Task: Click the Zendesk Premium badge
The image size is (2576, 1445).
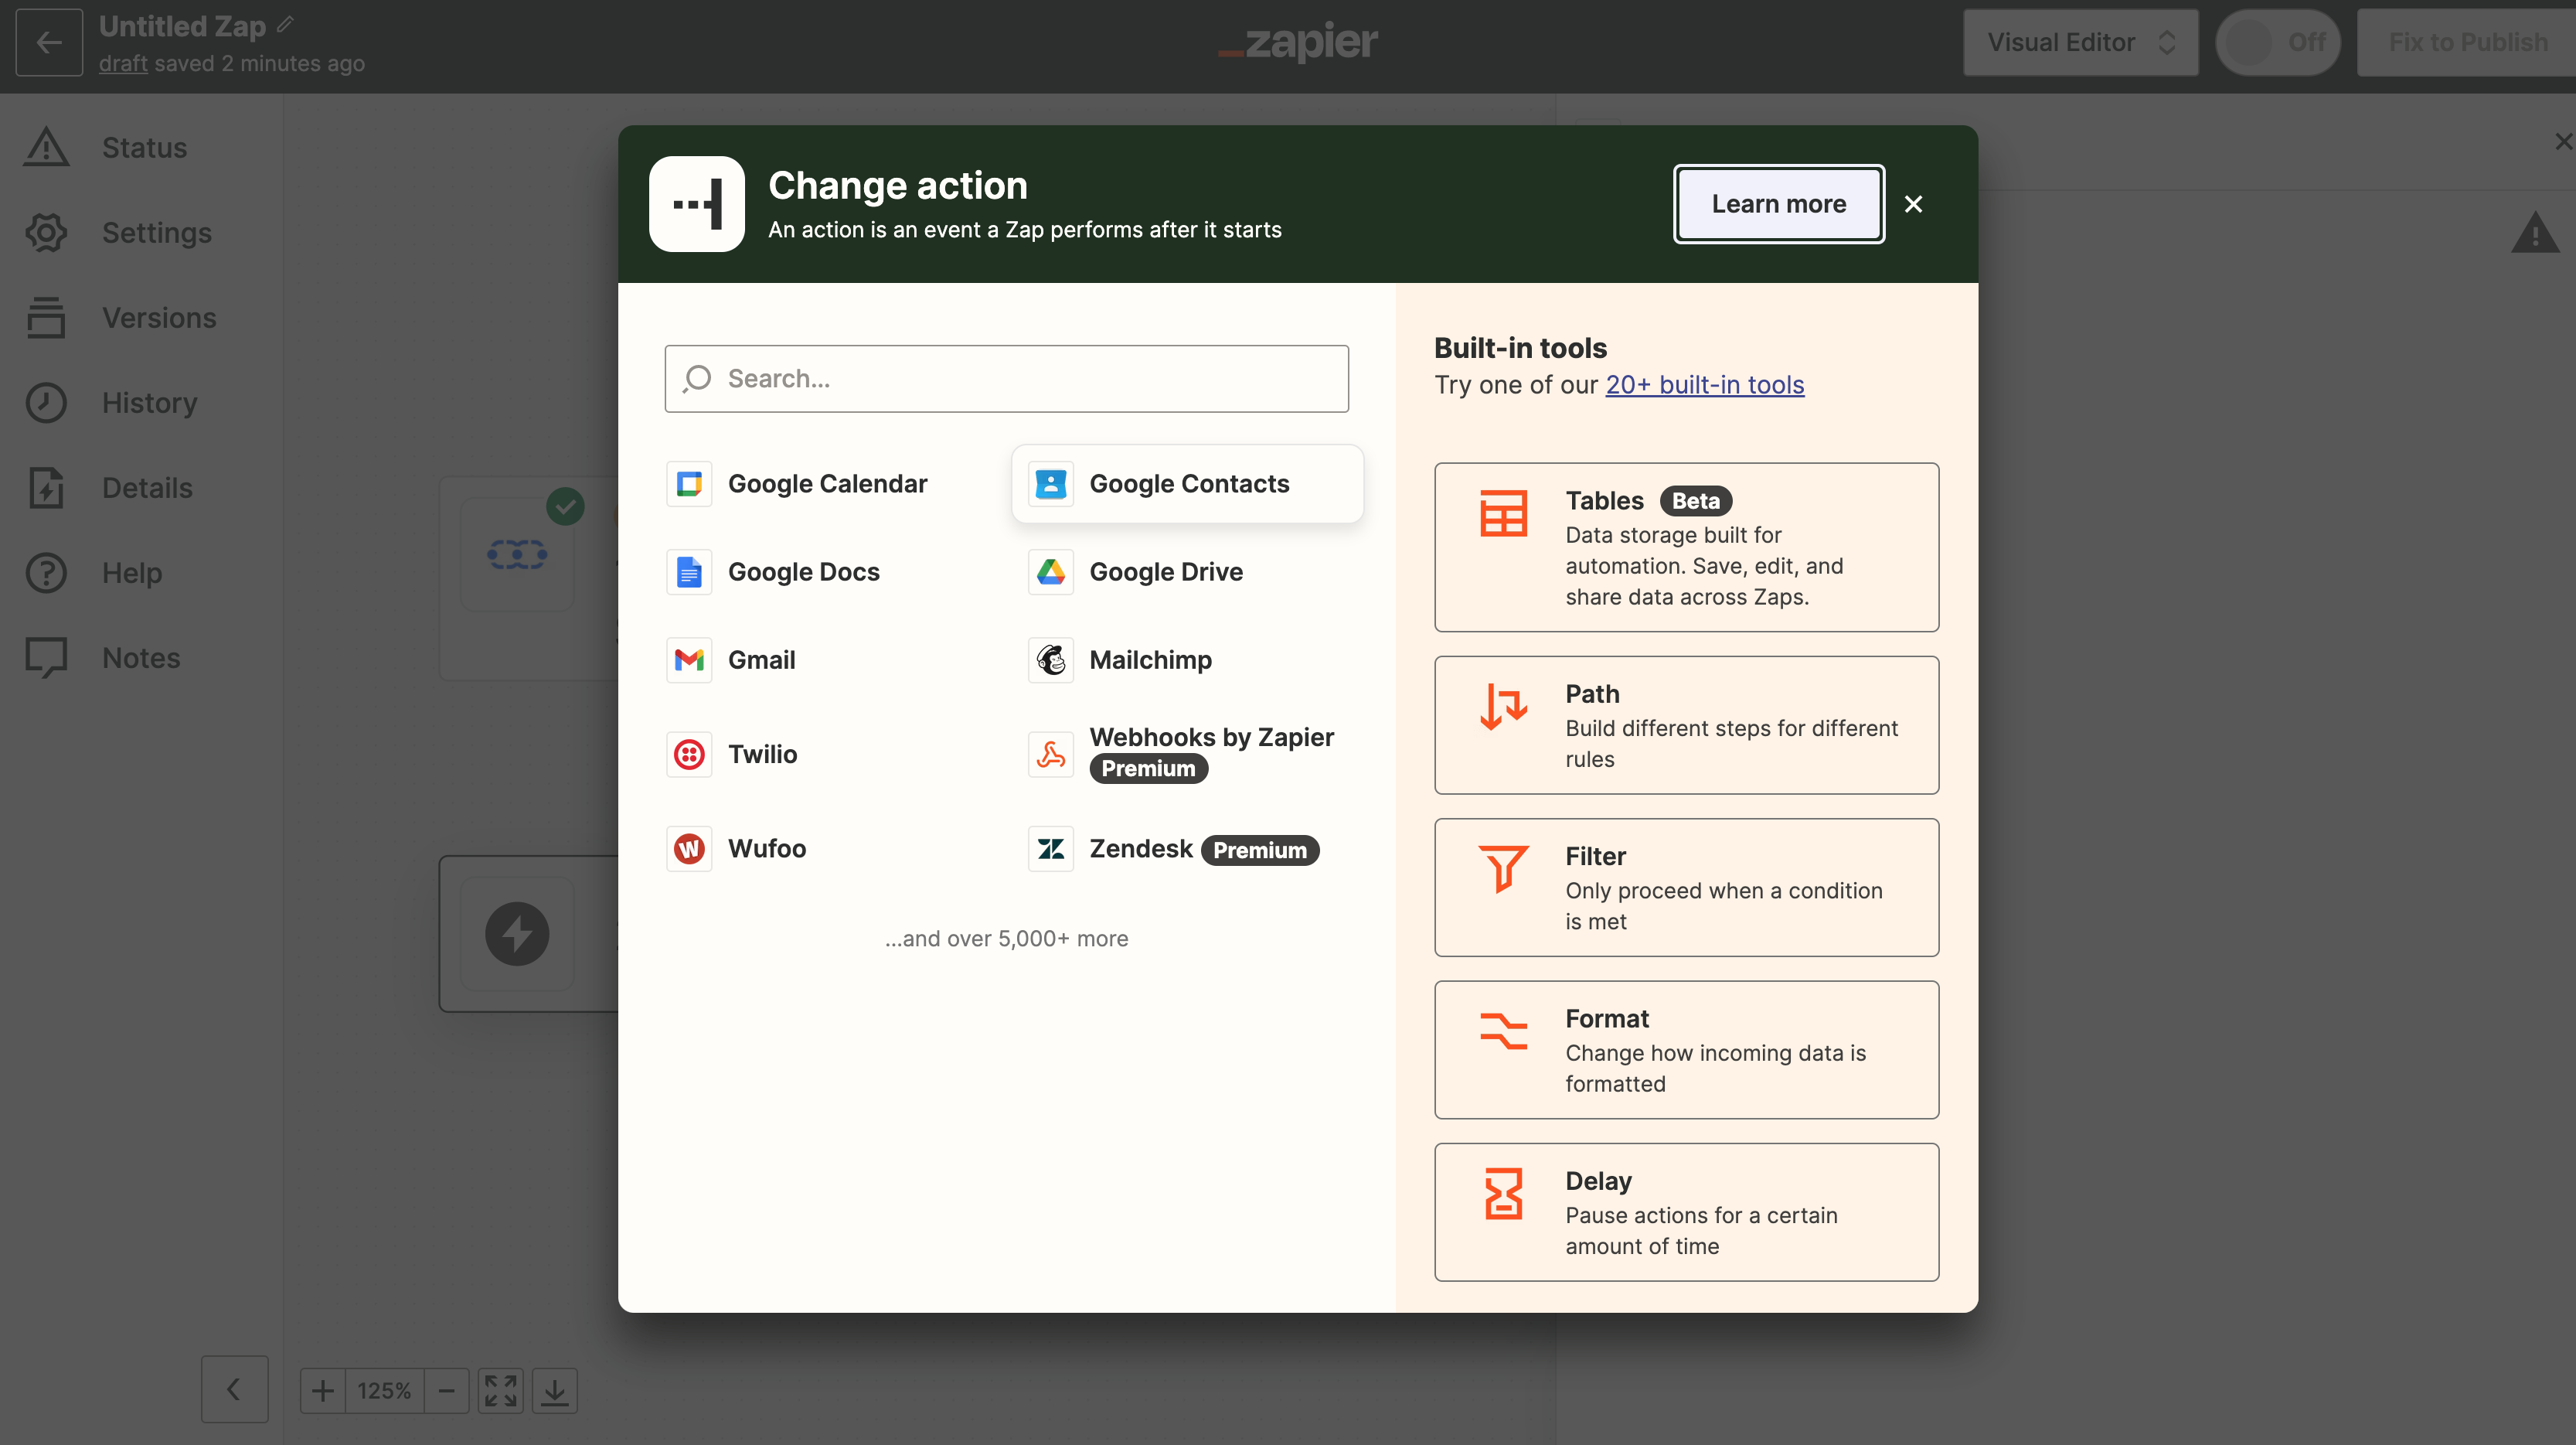Action: (1260, 850)
